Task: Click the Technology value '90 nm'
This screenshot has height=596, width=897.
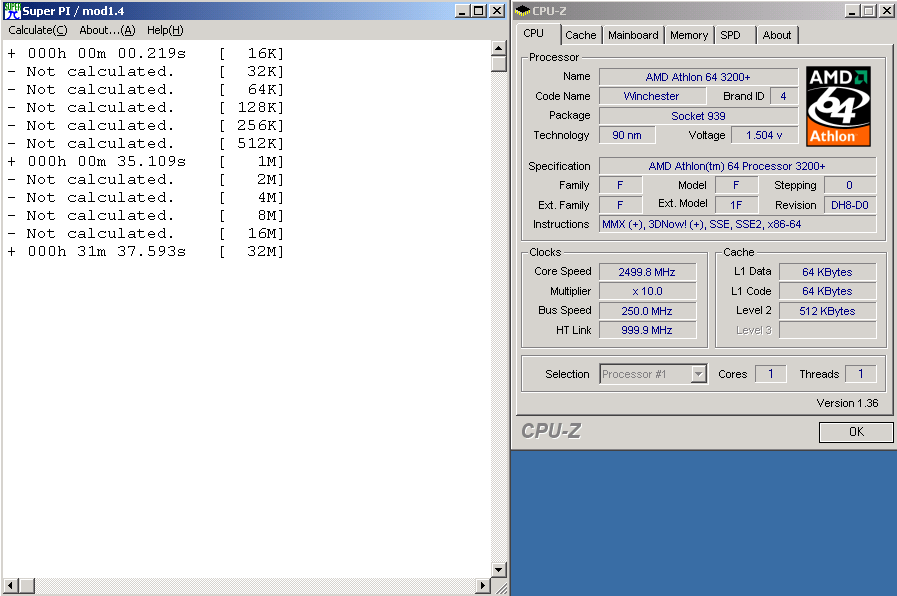Action: [x=627, y=136]
